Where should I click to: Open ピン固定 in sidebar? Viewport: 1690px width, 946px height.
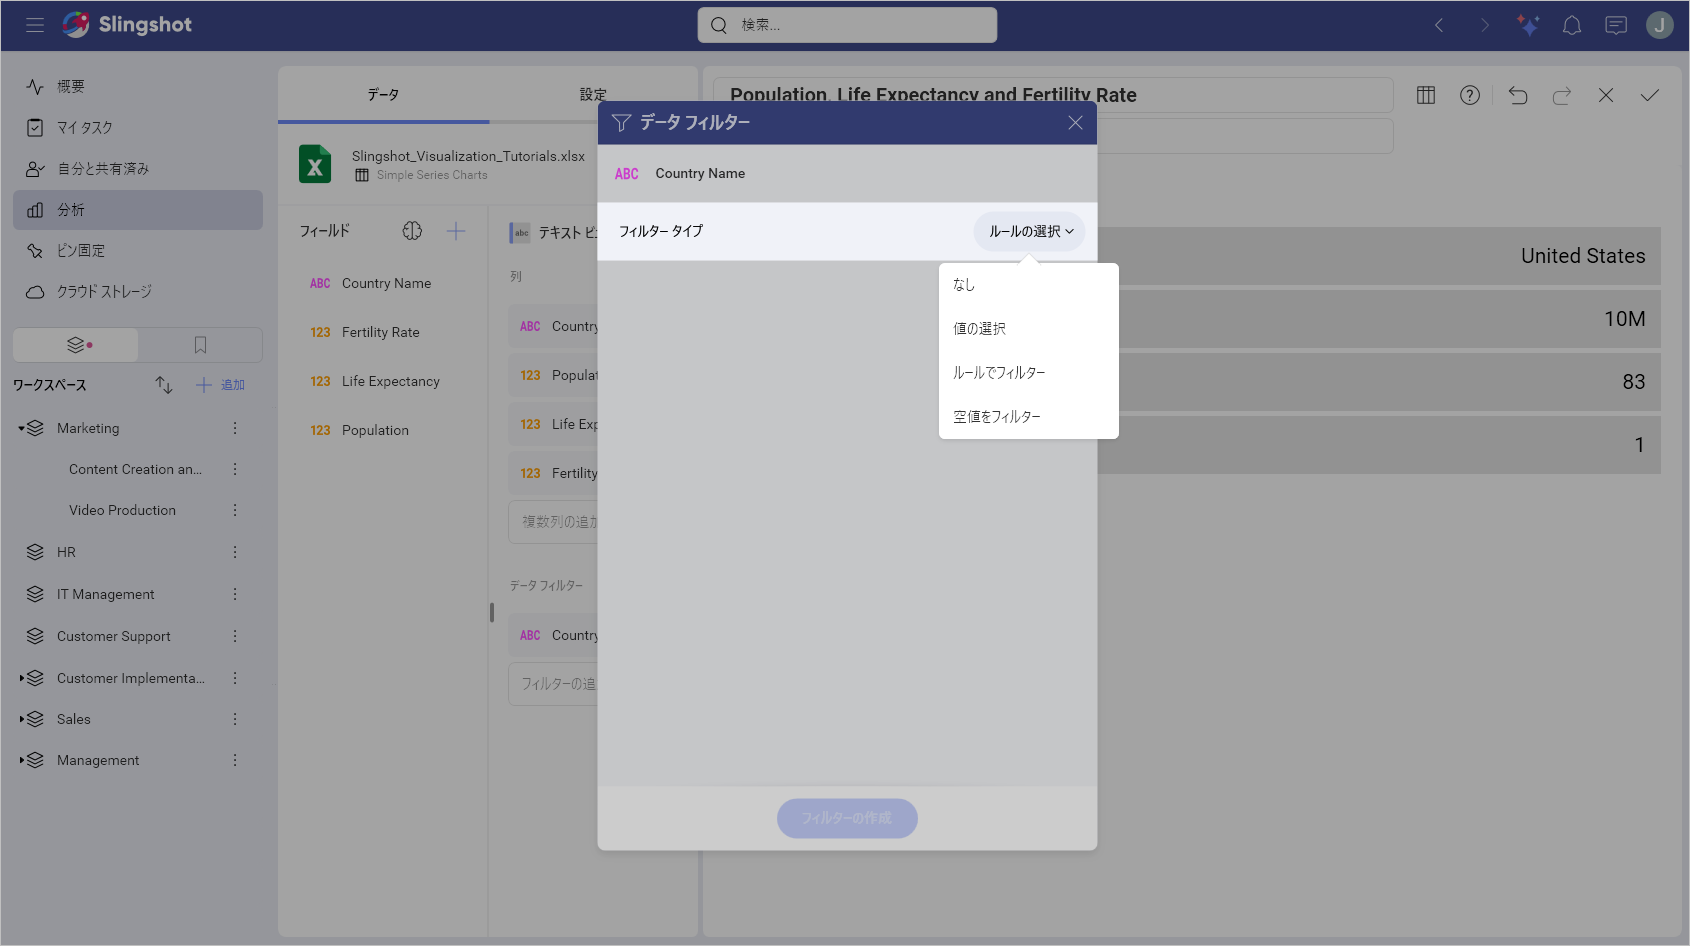(x=138, y=251)
